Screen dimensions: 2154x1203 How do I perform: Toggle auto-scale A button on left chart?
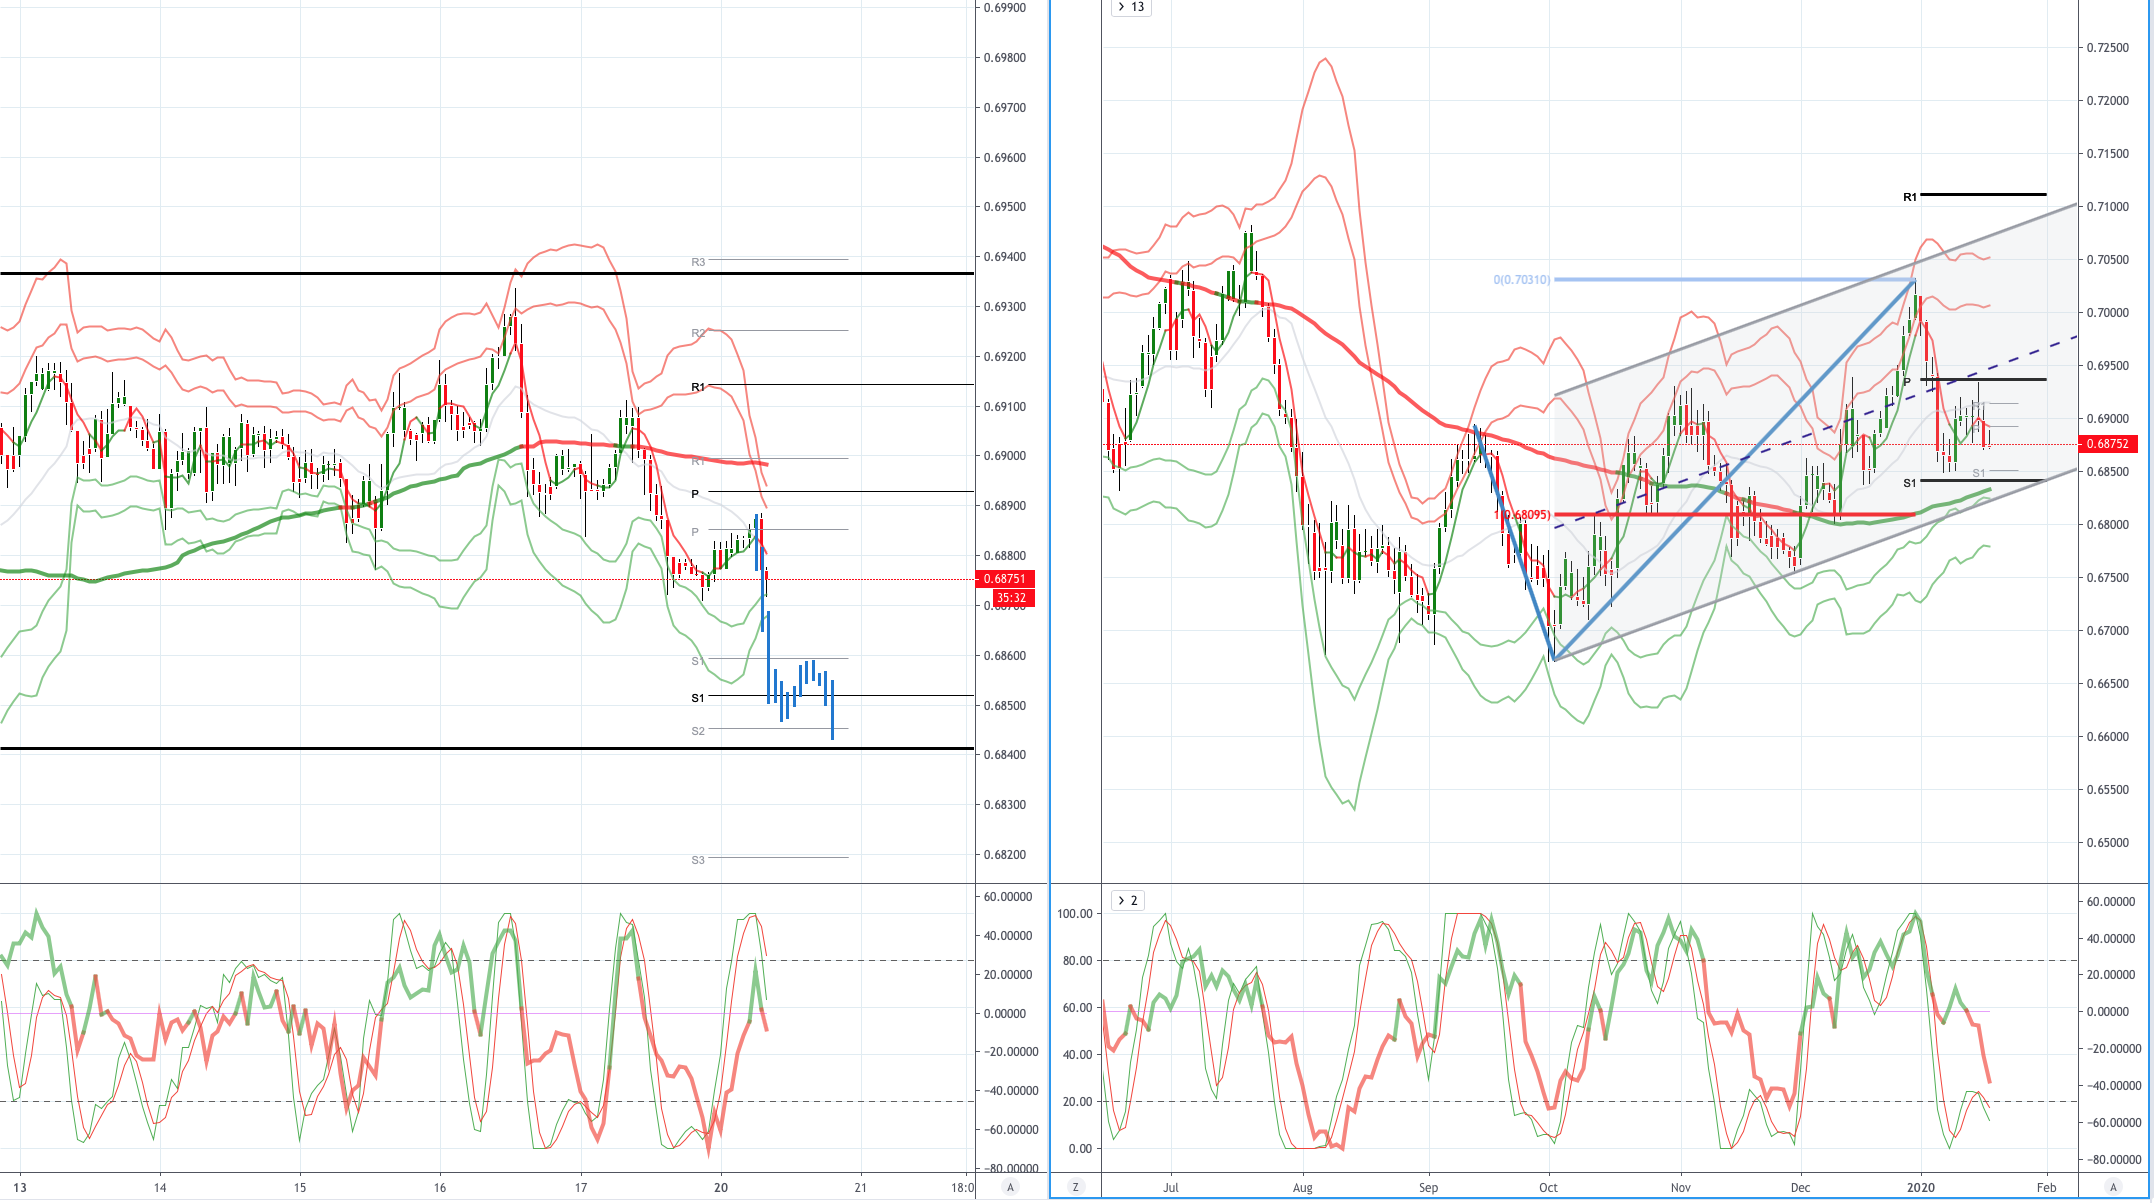click(1010, 1187)
